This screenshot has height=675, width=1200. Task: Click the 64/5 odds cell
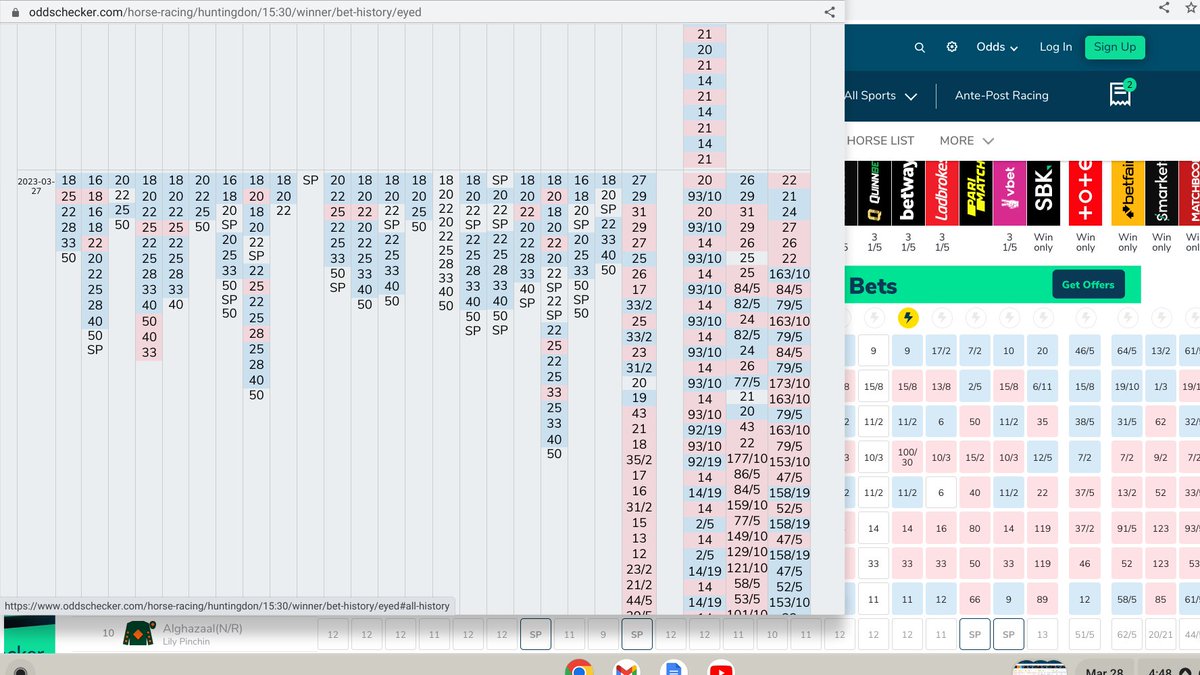pos(1127,351)
